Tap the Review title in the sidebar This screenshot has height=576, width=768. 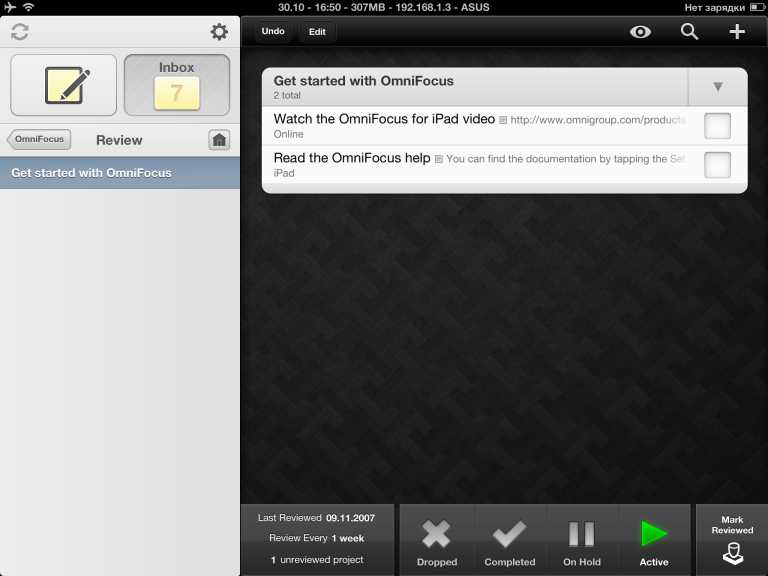click(x=119, y=140)
